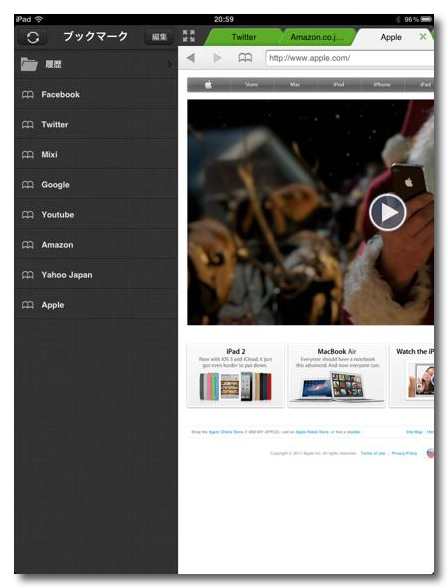Open the Watch the iP... promo tile
Image resolution: width=448 pixels, height=588 pixels.
(412, 375)
